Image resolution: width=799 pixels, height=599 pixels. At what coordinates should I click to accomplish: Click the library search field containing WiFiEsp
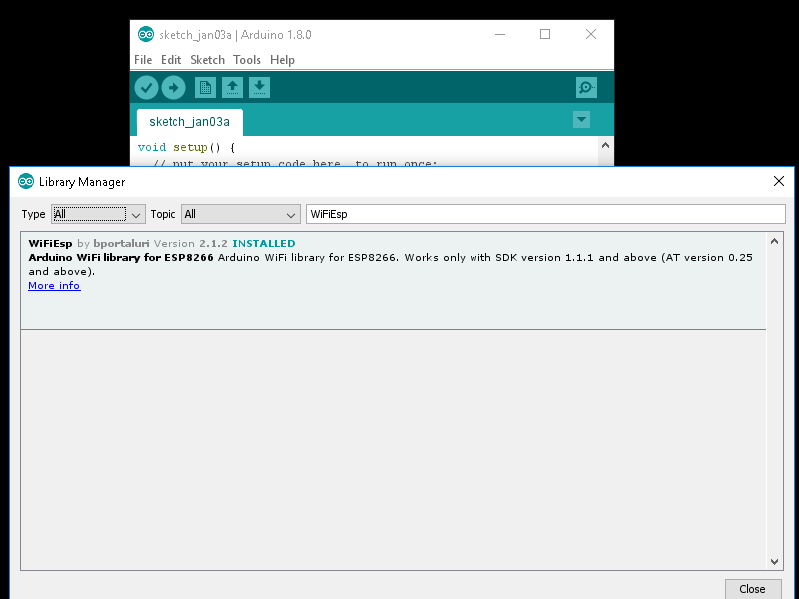tap(546, 214)
